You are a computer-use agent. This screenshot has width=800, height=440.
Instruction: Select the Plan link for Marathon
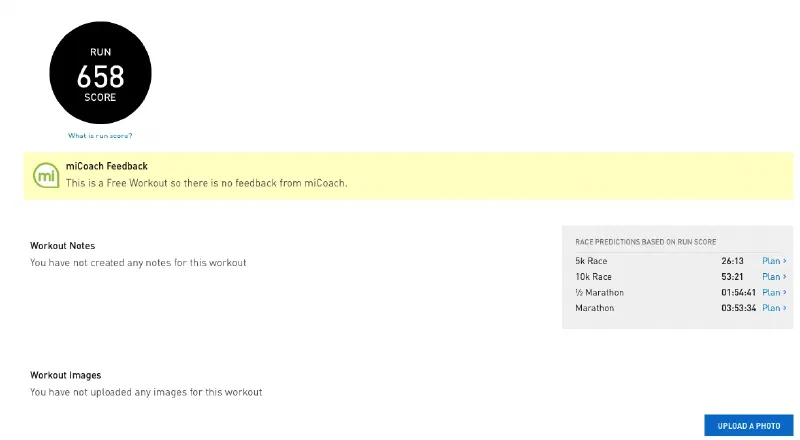tap(773, 308)
